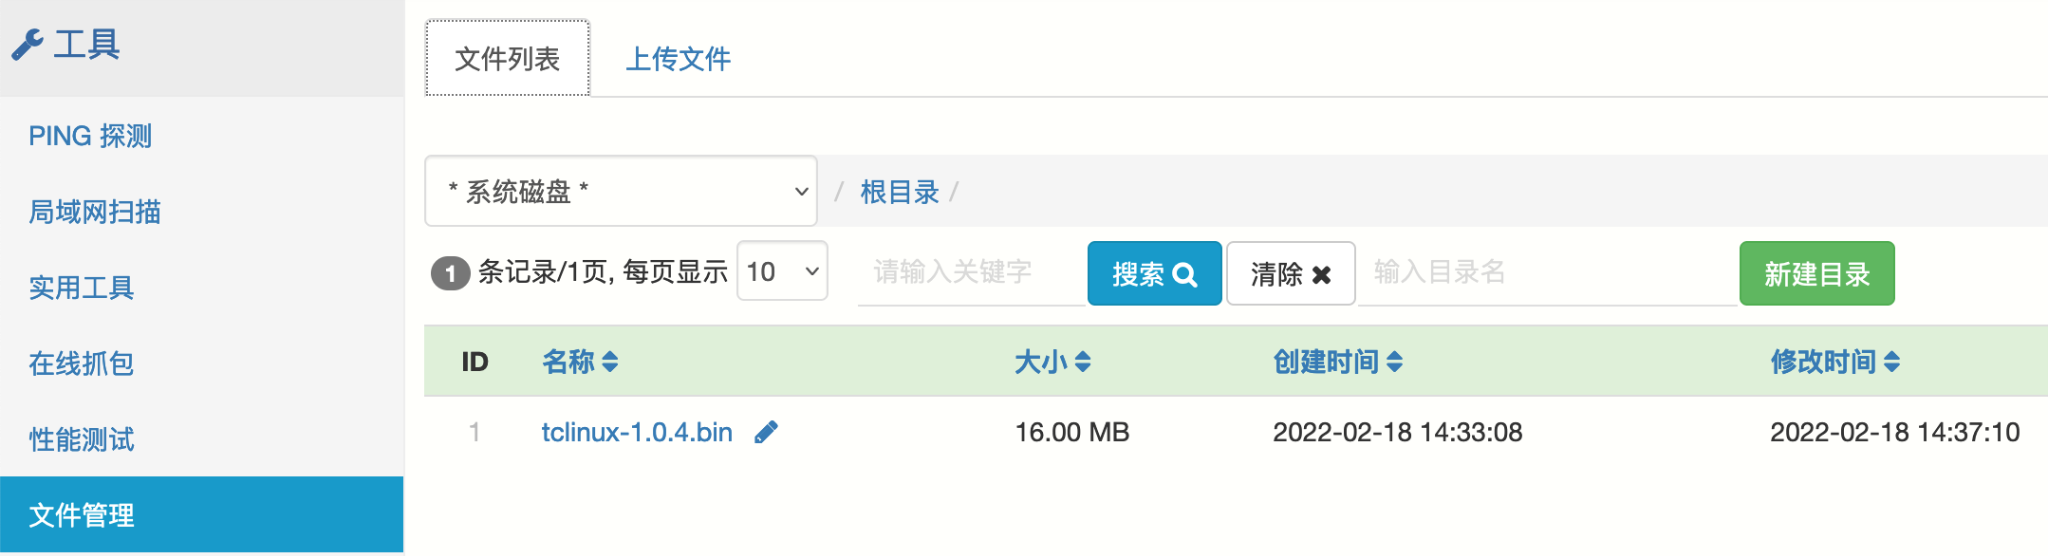Focus the directory name input field
Image resolution: width=2048 pixels, height=556 pixels.
click(x=1545, y=272)
